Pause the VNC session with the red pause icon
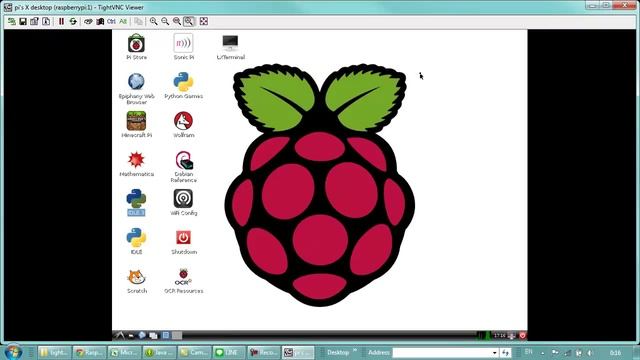 pos(61,21)
